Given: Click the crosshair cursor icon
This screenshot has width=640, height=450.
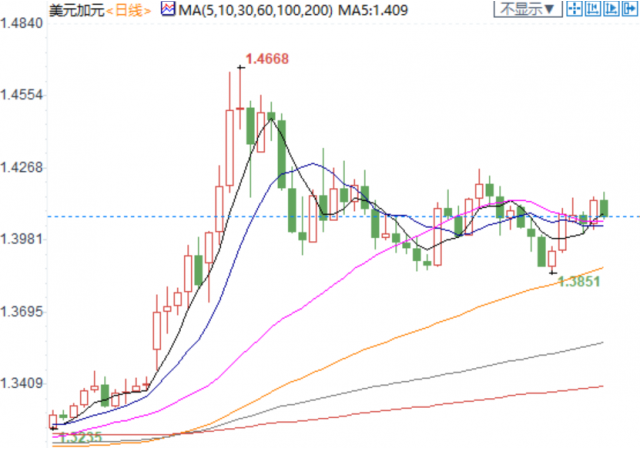Looking at the screenshot, I should [575, 9].
